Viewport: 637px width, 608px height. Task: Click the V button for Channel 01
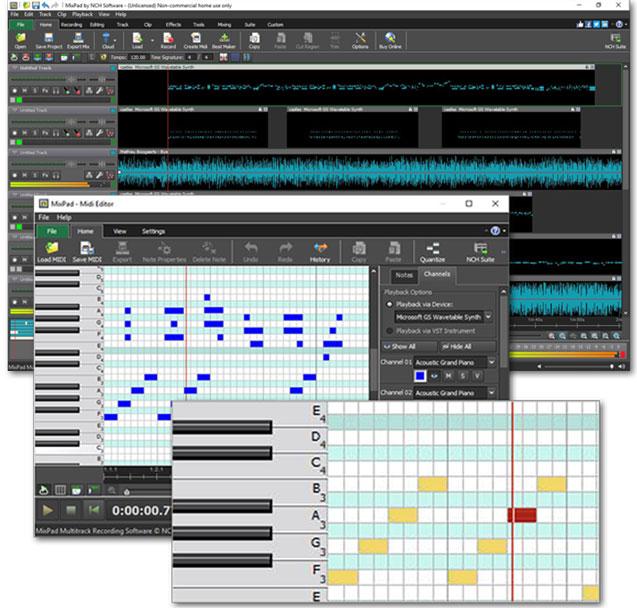tap(477, 376)
